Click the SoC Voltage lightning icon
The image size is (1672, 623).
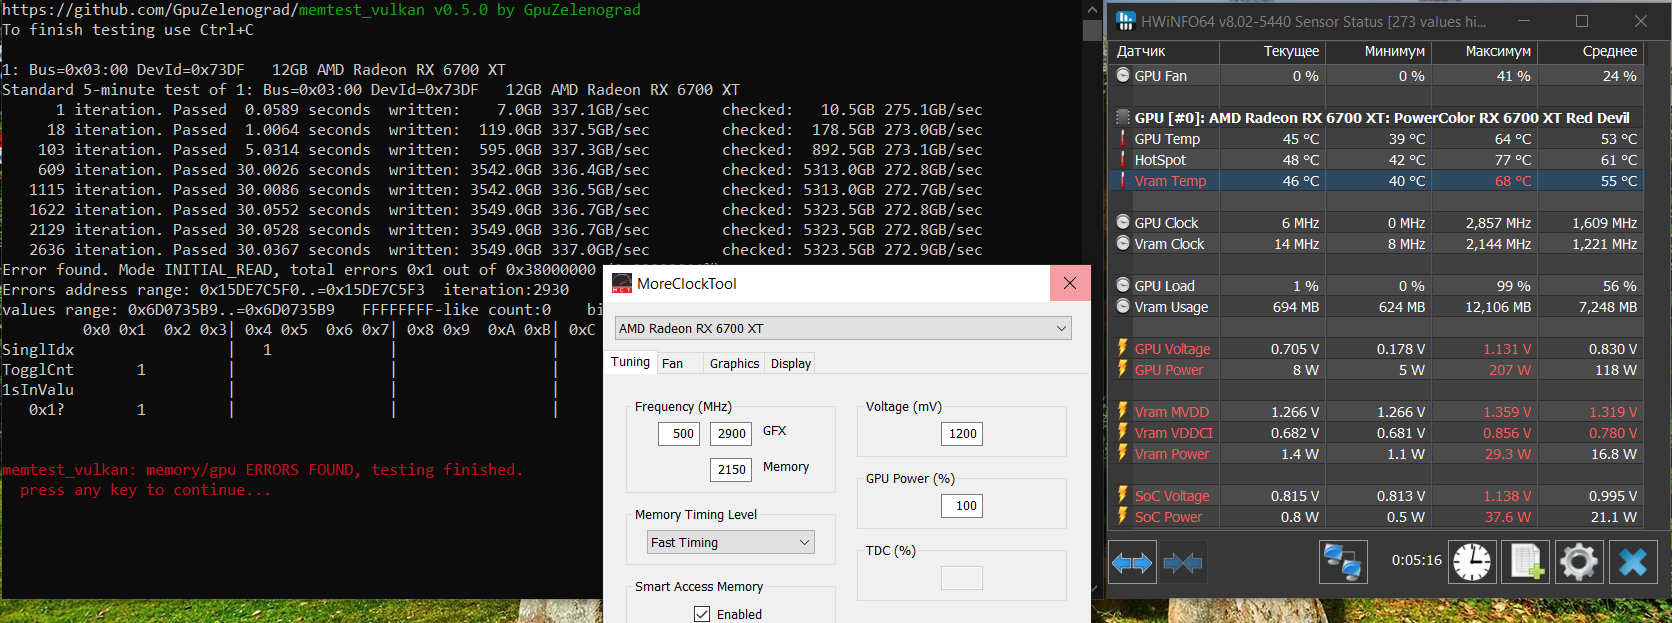tap(1123, 496)
